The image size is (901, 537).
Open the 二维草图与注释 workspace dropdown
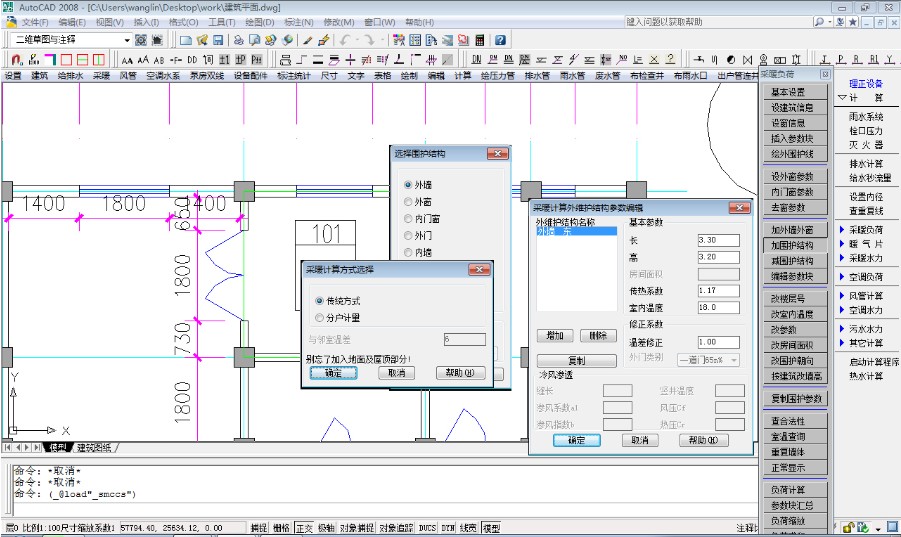[x=126, y=40]
